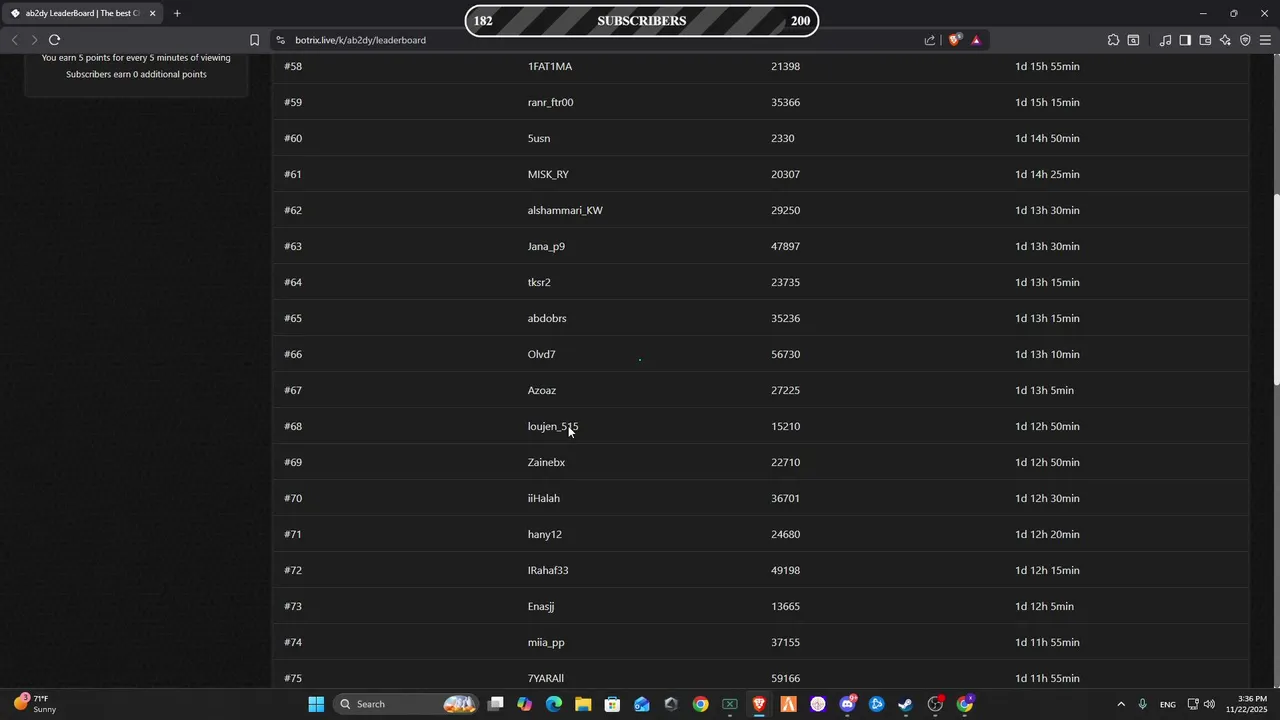Image resolution: width=1280 pixels, height=720 pixels.
Task: Open Task View on the taskbar
Action: [x=496, y=704]
